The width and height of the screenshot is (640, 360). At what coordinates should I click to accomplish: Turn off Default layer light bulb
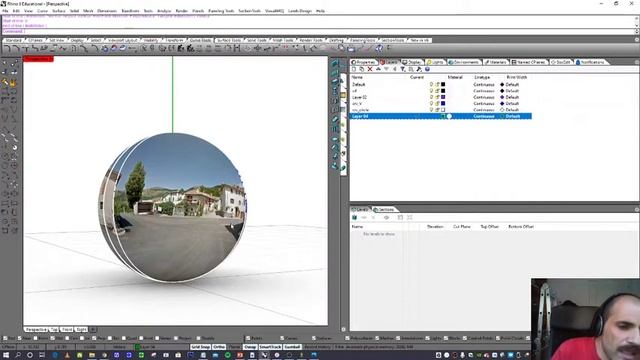[431, 84]
